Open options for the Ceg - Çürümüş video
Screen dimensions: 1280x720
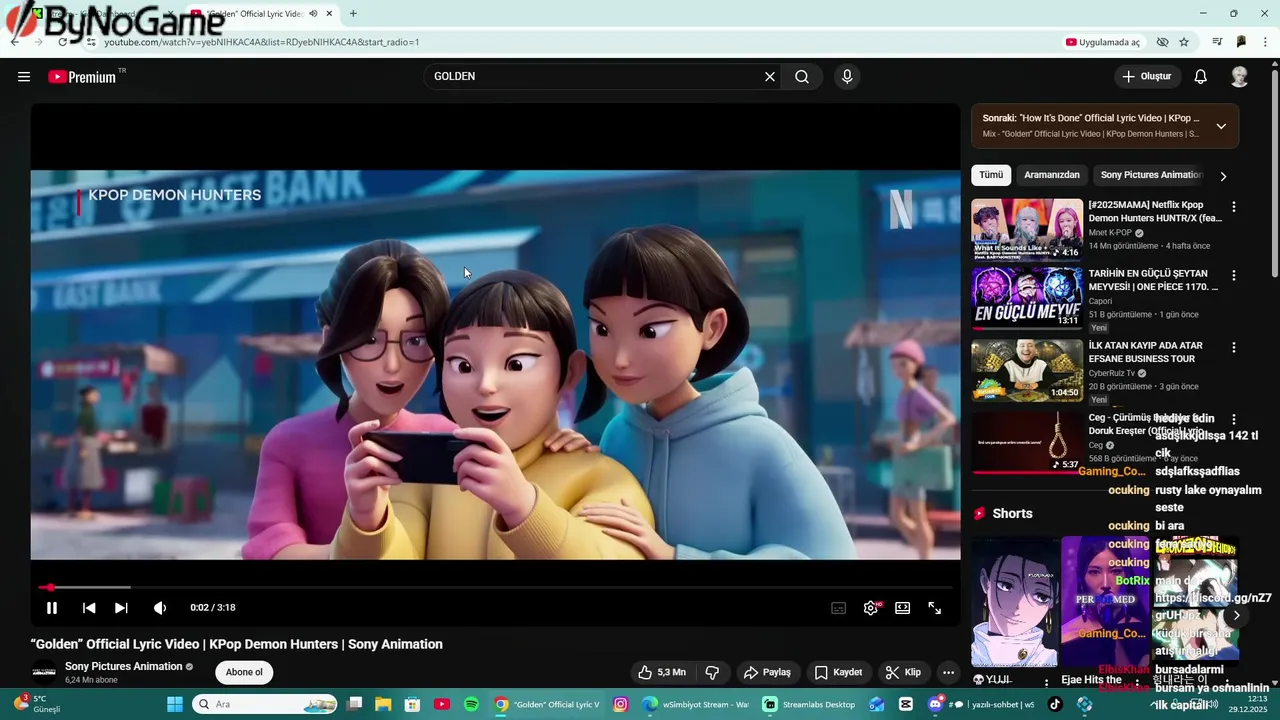[x=1233, y=419]
